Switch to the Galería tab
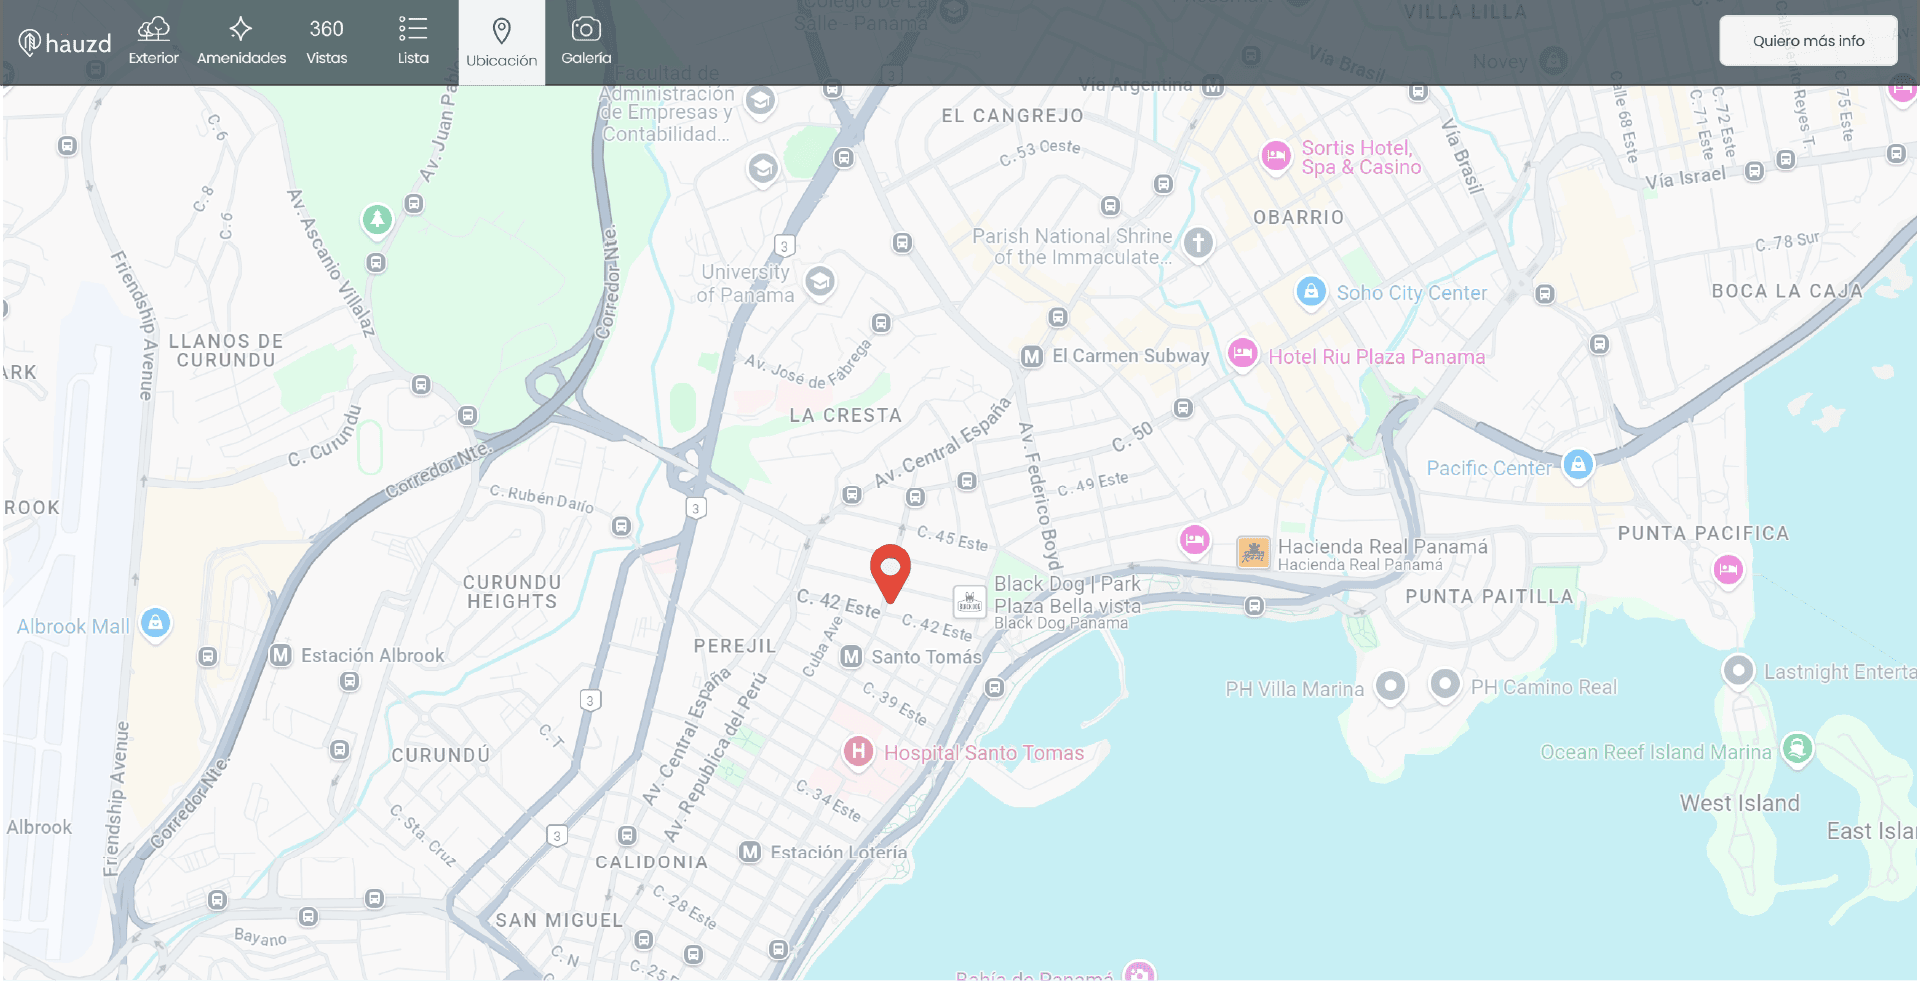This screenshot has width=1920, height=981. (585, 41)
